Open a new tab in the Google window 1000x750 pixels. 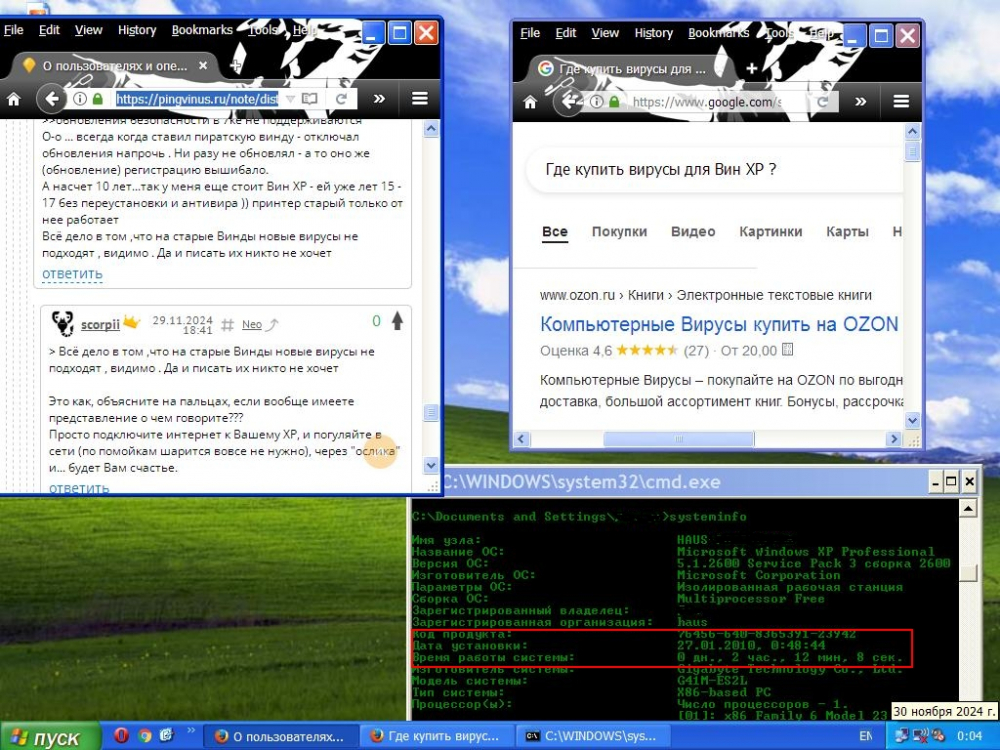(751, 69)
